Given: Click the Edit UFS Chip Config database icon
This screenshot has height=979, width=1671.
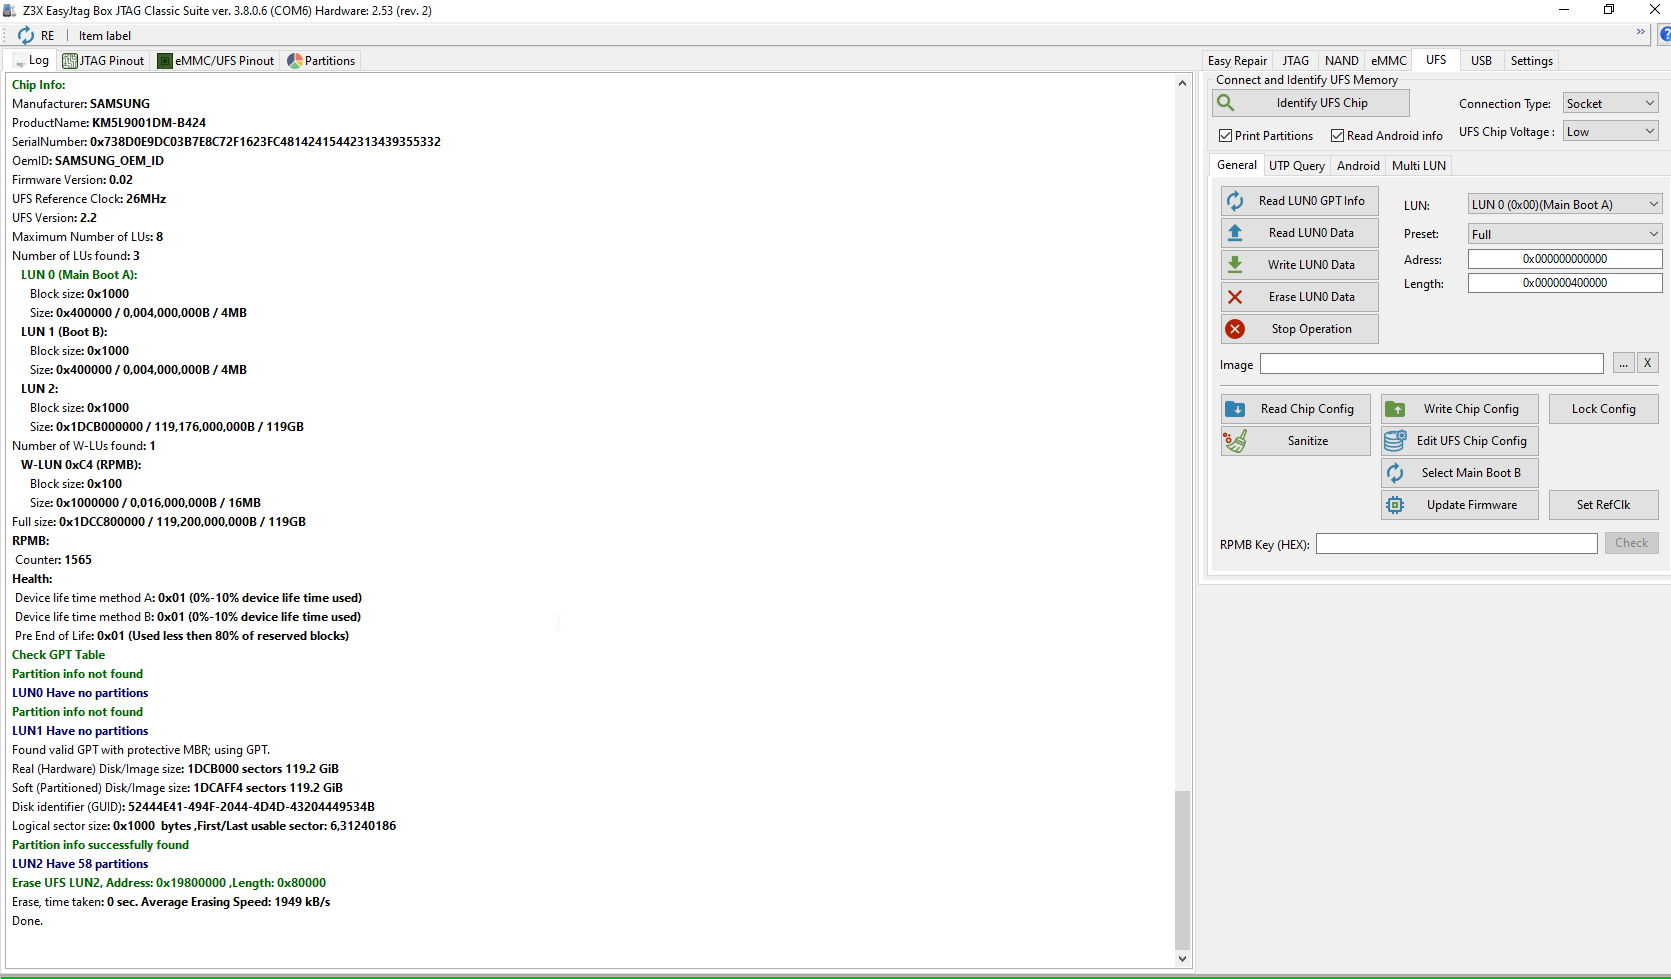Looking at the screenshot, I should tap(1395, 441).
